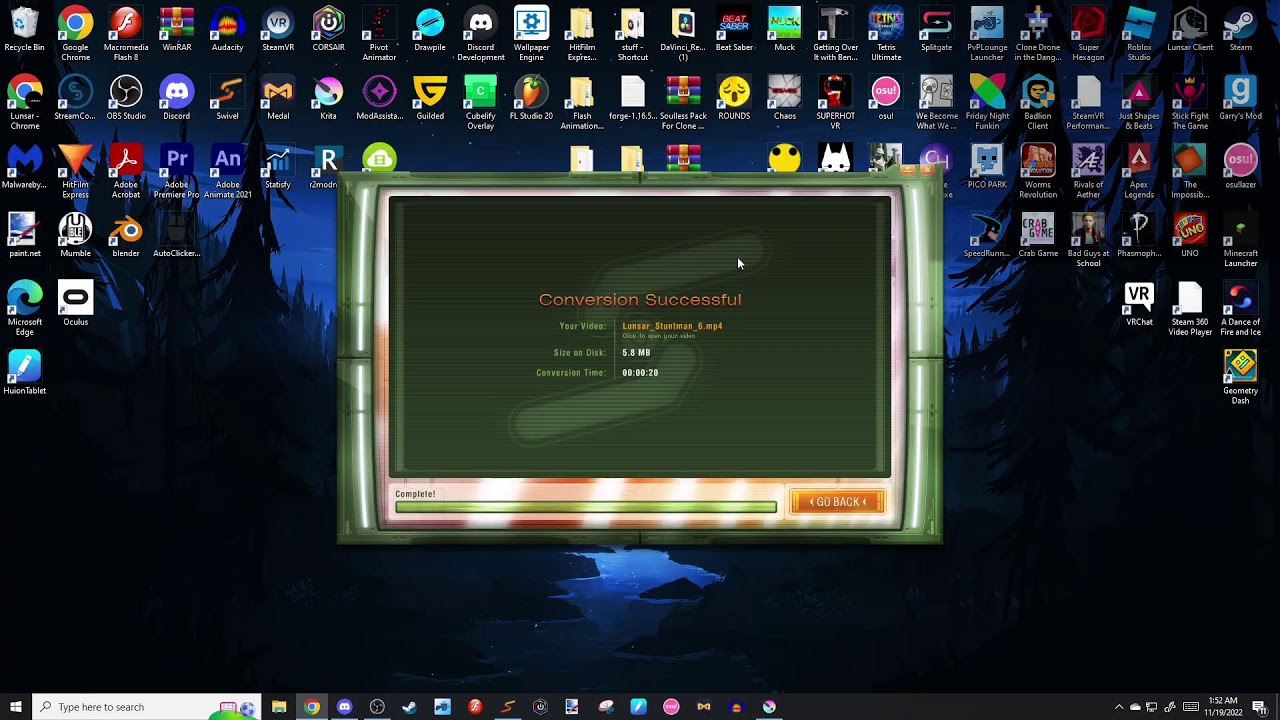Open the Muck game icon
The height and width of the screenshot is (720, 1280).
click(784, 30)
